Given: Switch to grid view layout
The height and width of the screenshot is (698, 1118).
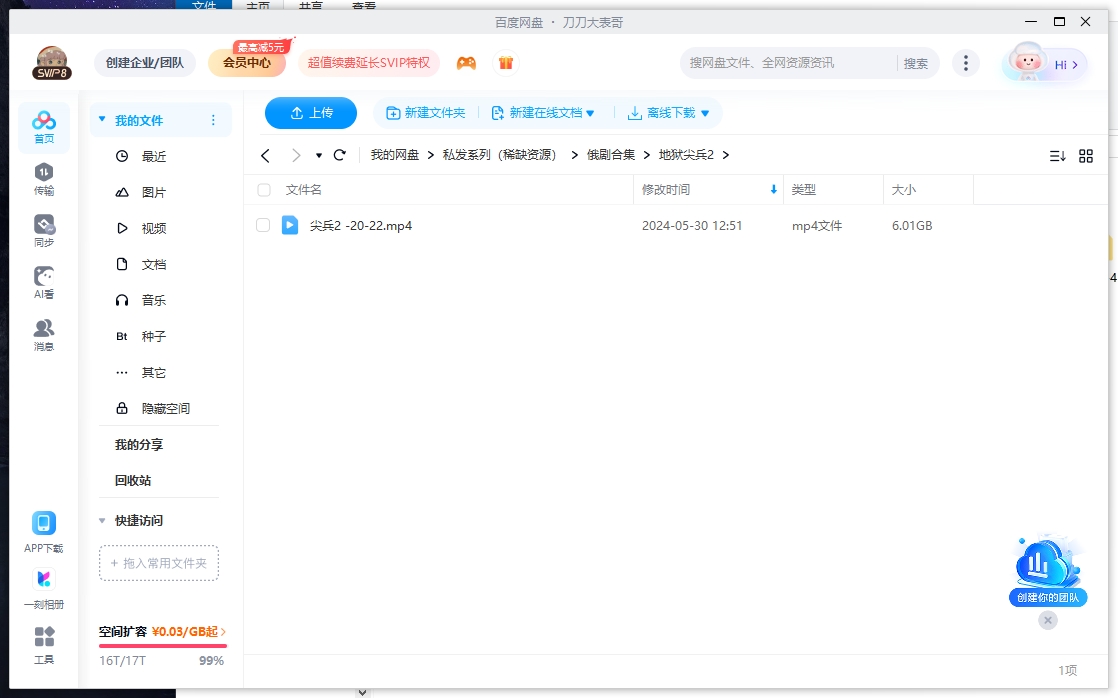Looking at the screenshot, I should (1087, 155).
